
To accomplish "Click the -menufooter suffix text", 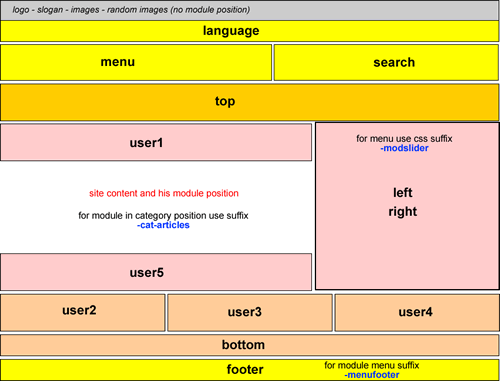I will click(x=372, y=375).
